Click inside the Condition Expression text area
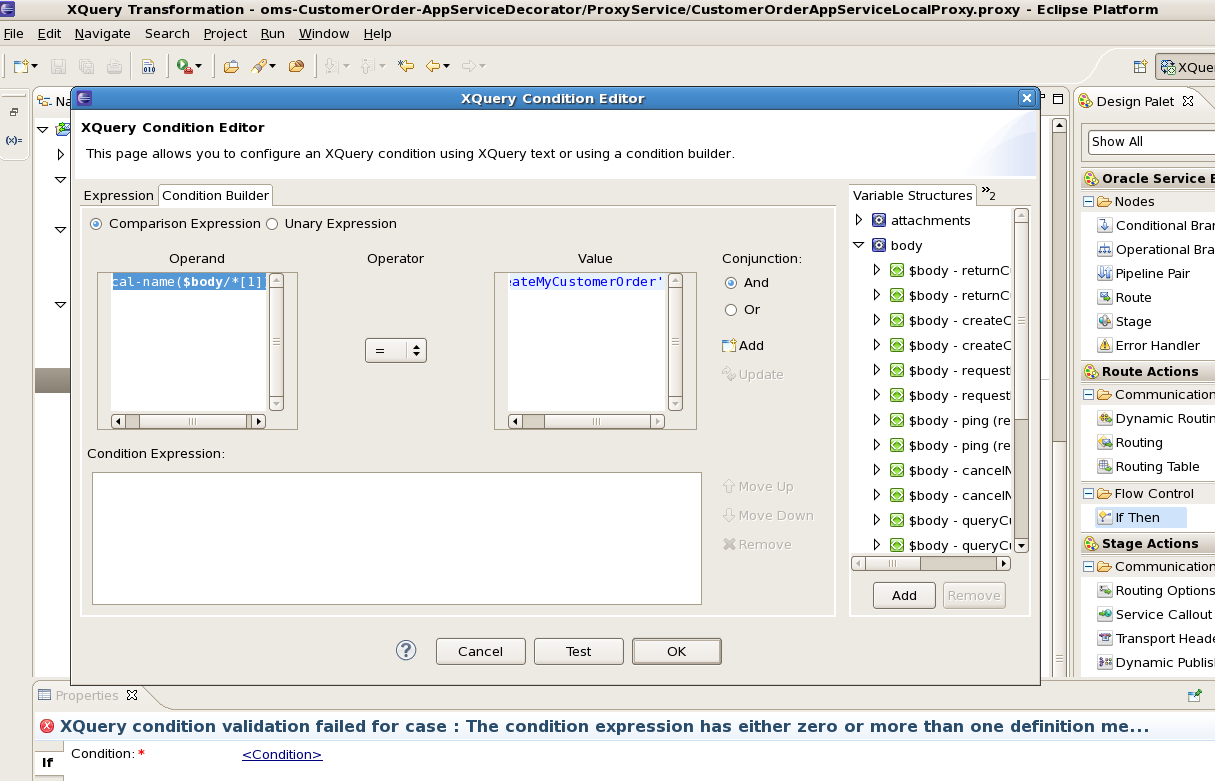 point(396,538)
